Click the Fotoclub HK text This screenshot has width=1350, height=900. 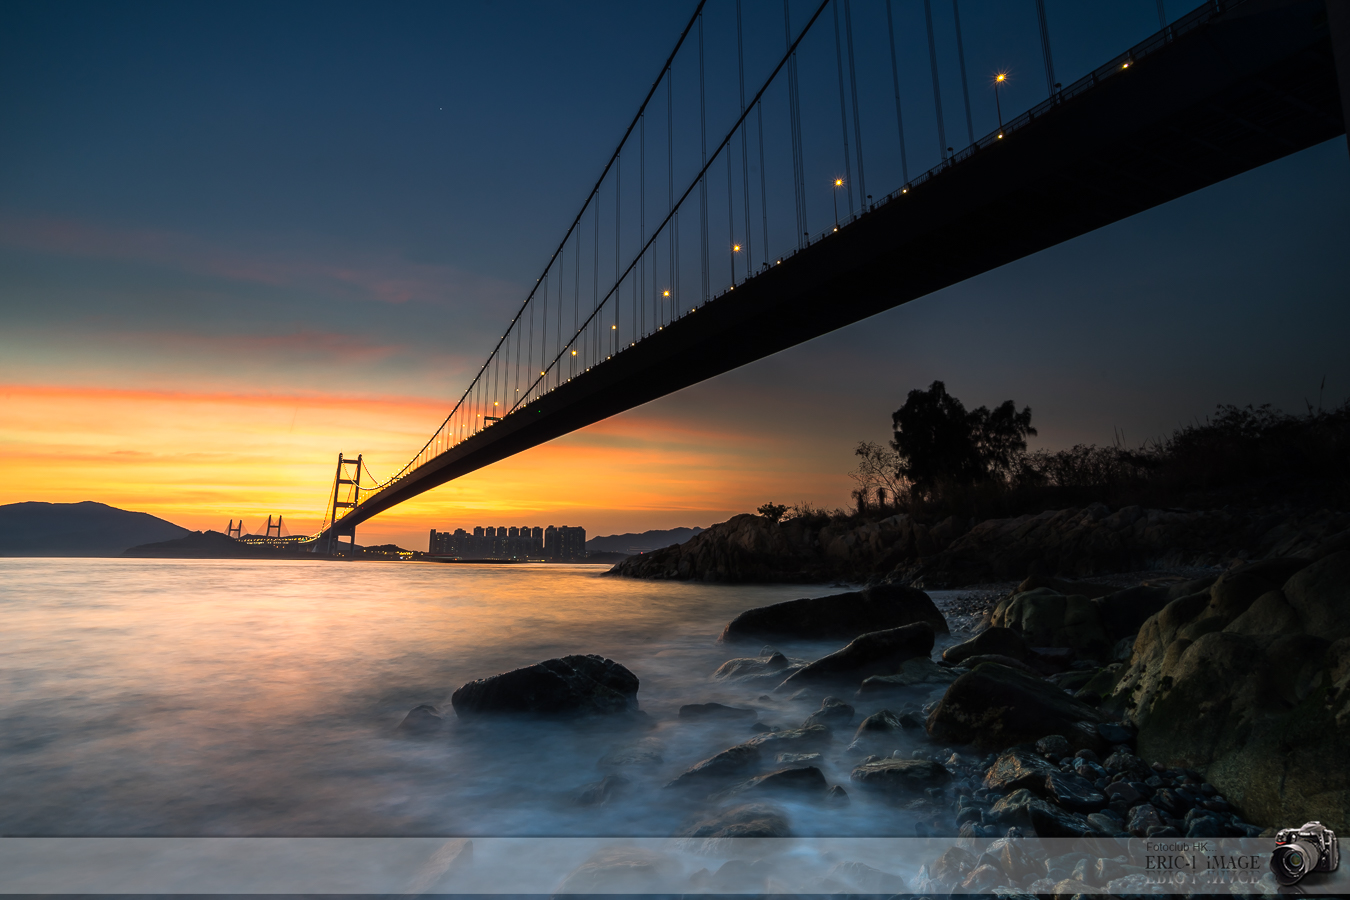[x=1176, y=847]
